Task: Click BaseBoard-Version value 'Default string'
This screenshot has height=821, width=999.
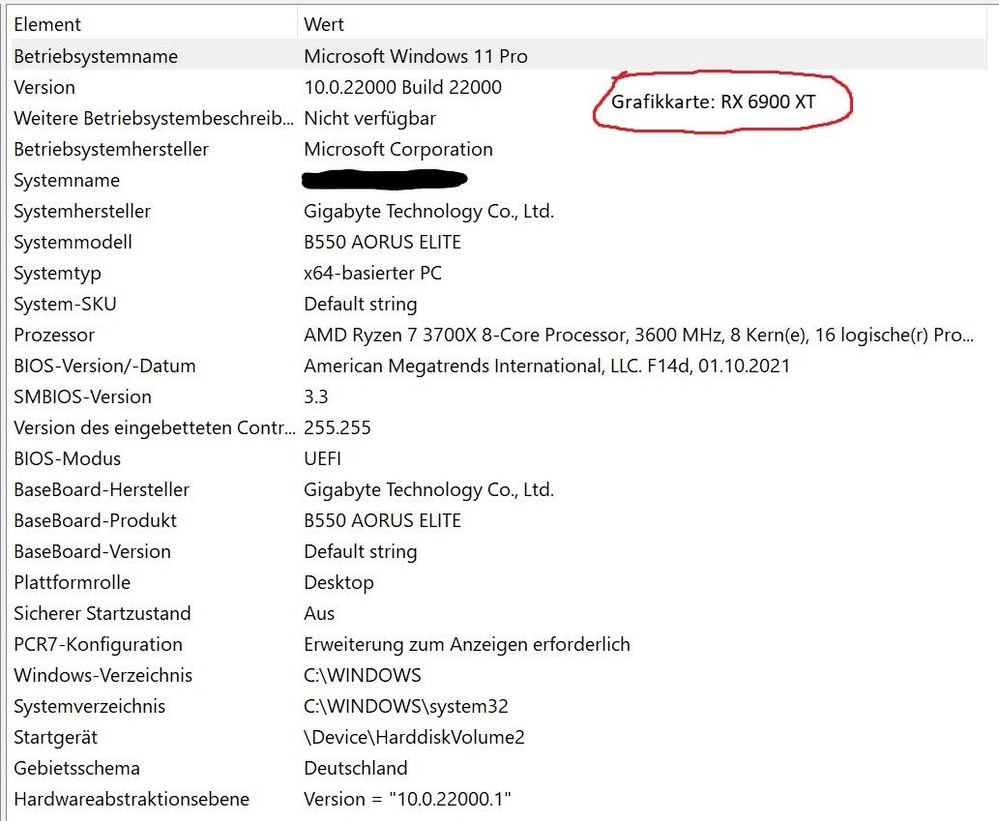Action: (361, 552)
